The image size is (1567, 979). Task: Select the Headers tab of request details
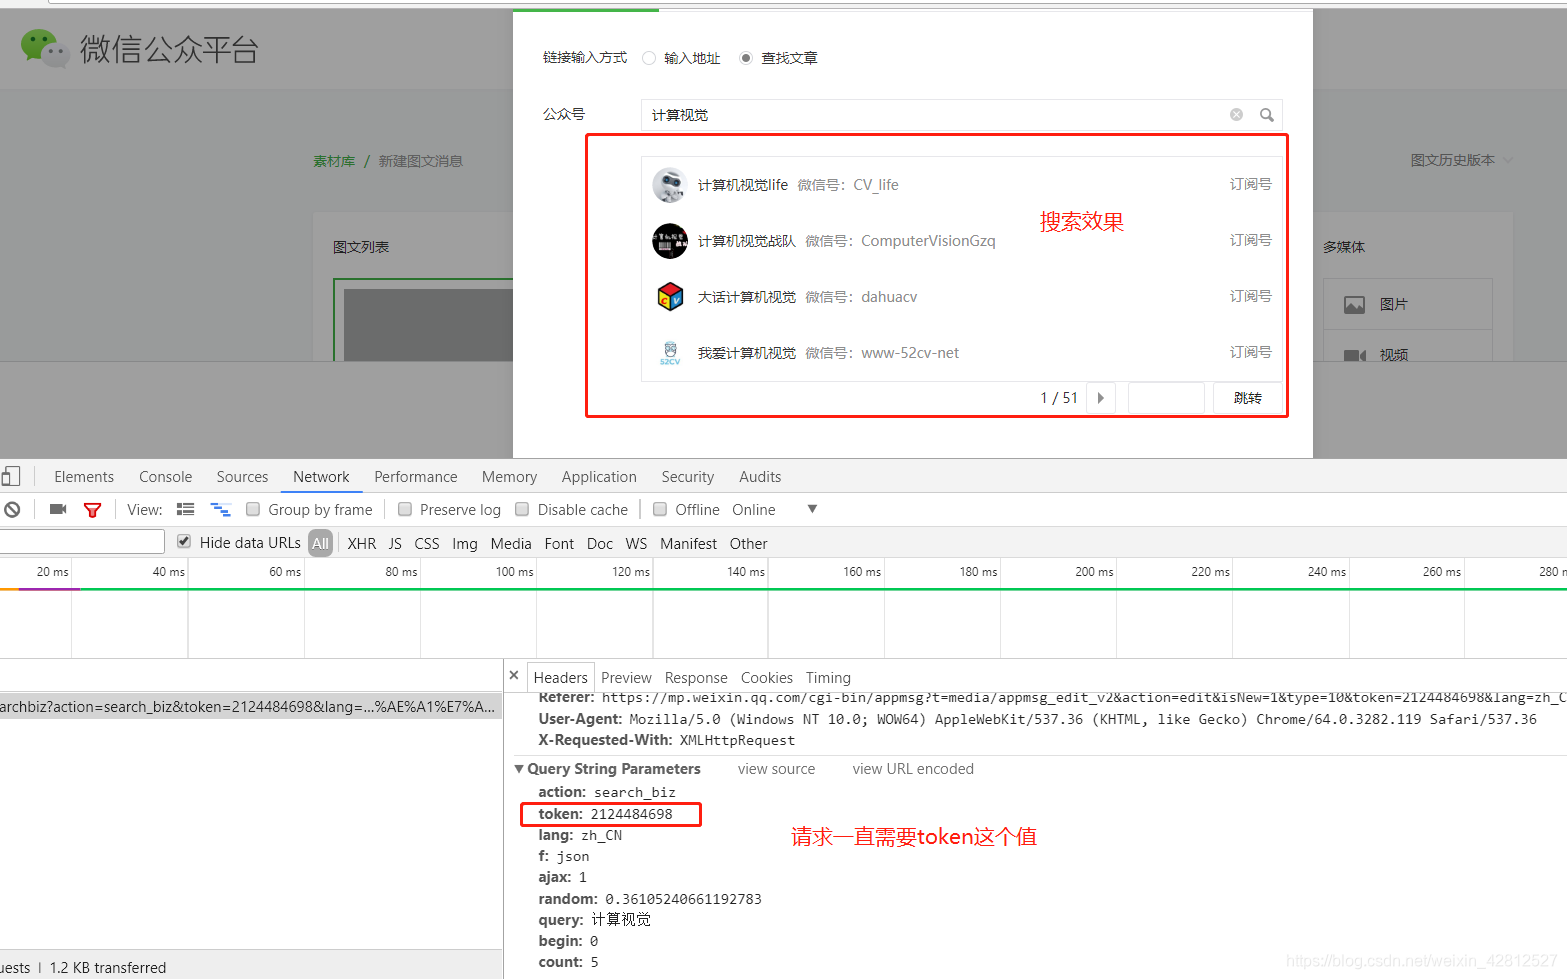tap(560, 677)
